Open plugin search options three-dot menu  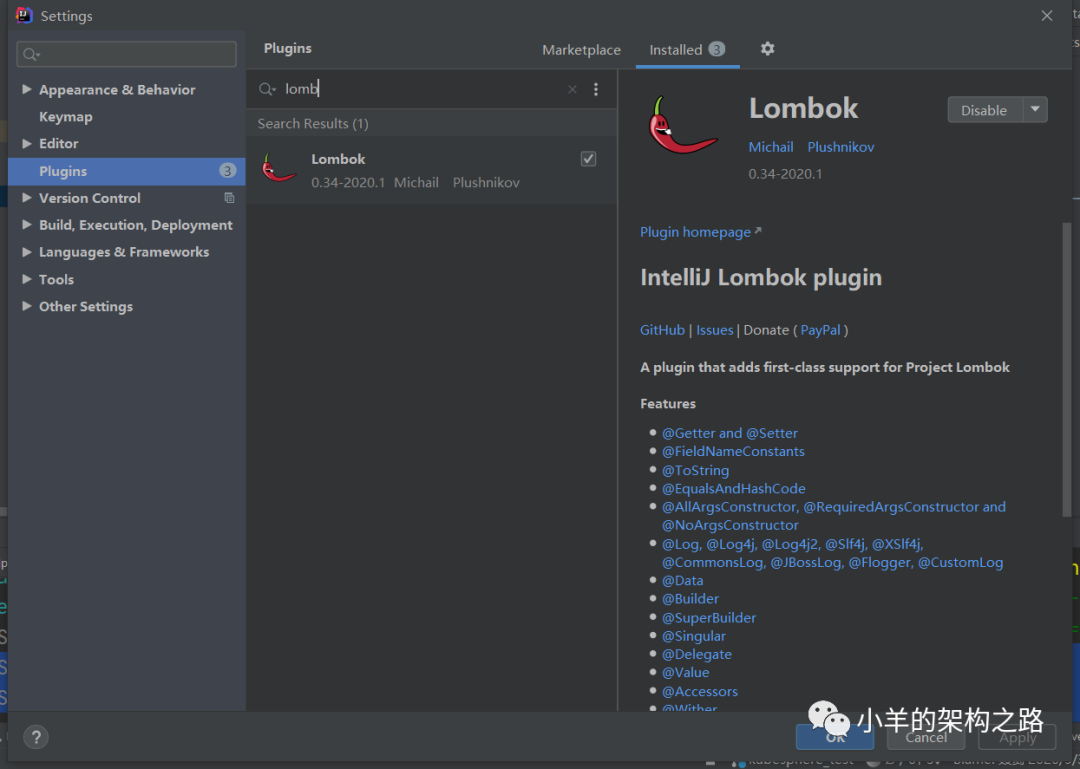[596, 89]
